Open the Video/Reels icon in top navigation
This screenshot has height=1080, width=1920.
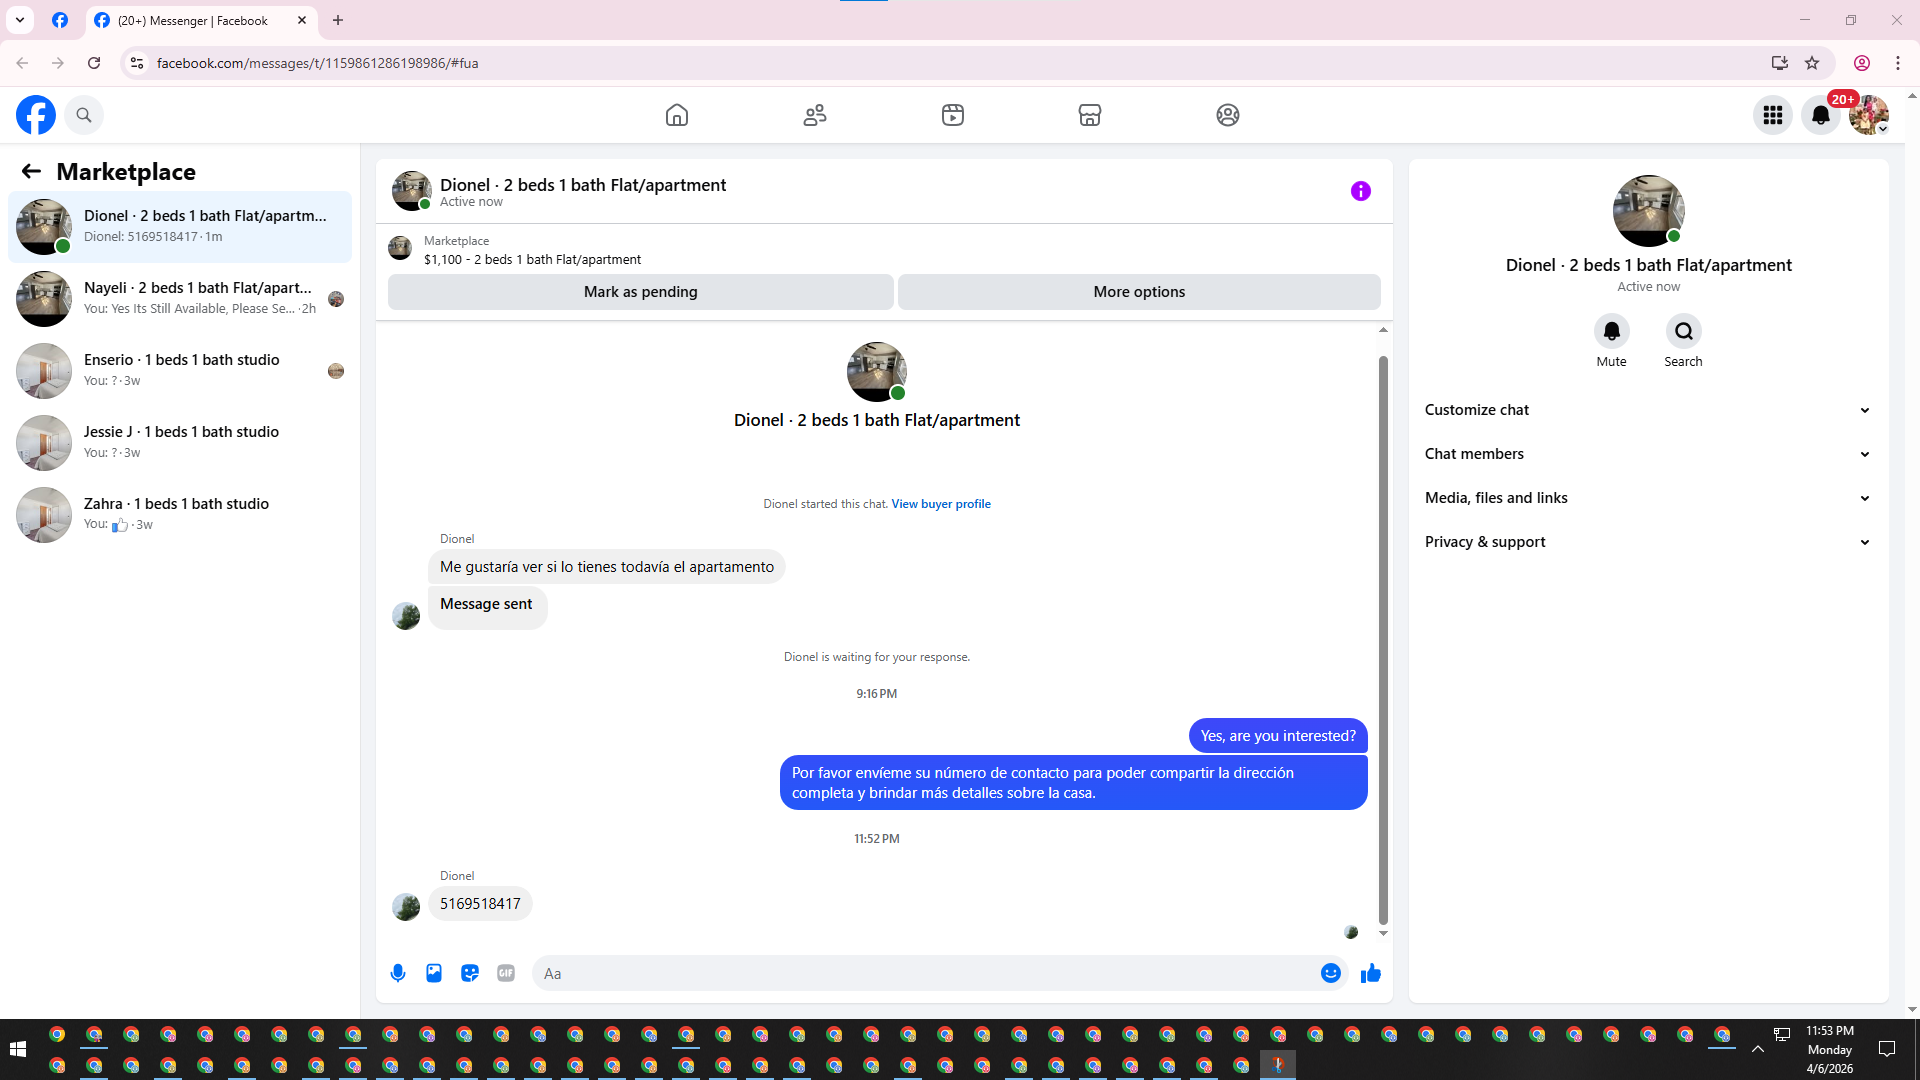coord(953,115)
